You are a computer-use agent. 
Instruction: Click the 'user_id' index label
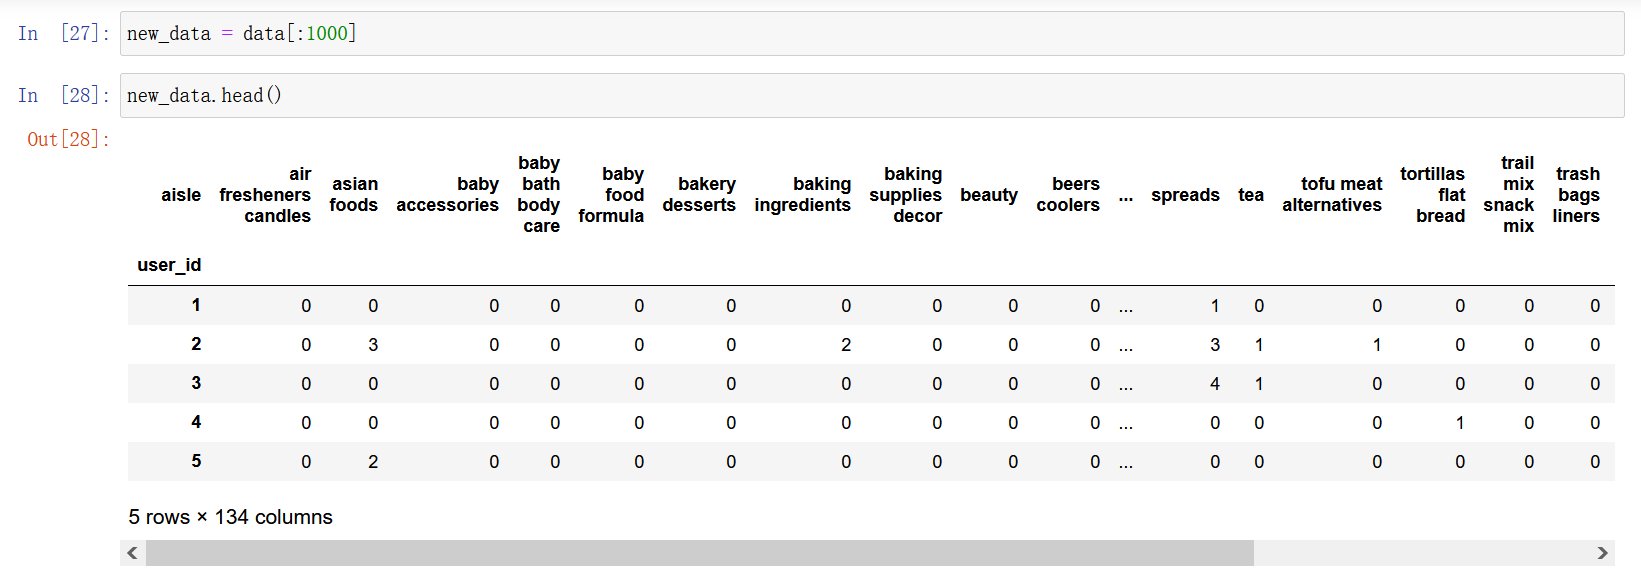click(169, 265)
